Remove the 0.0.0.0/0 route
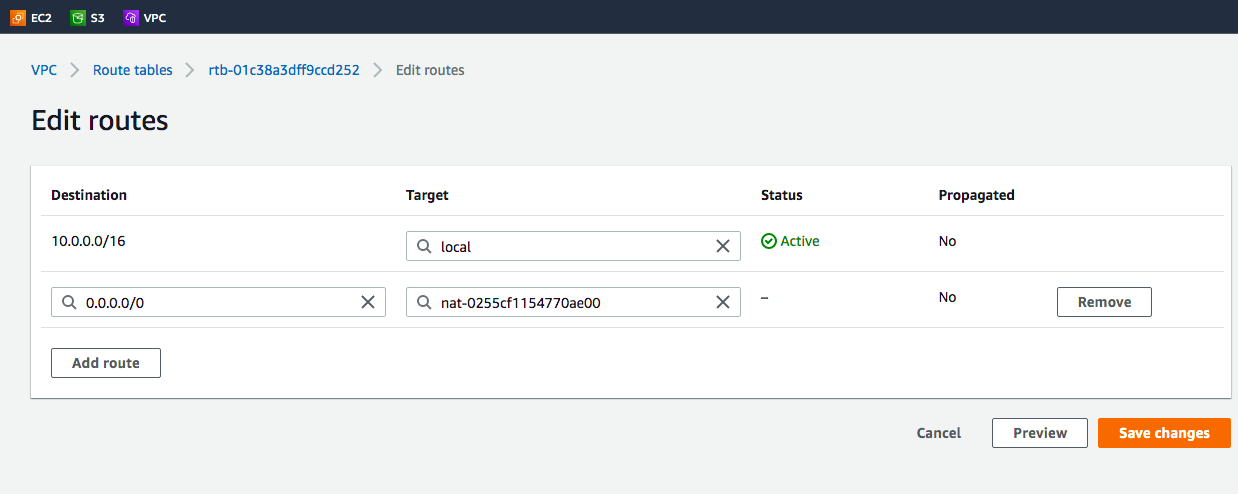This screenshot has width=1238, height=494. coord(1103,302)
